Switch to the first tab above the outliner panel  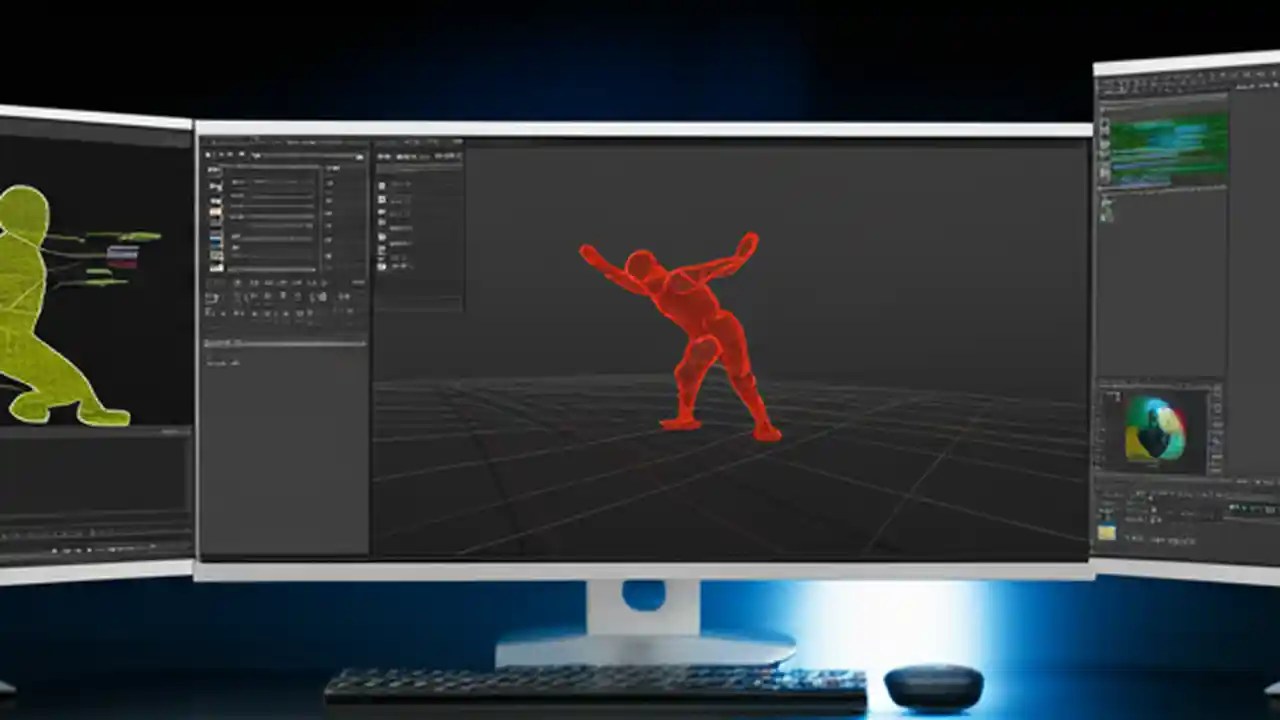tap(385, 155)
